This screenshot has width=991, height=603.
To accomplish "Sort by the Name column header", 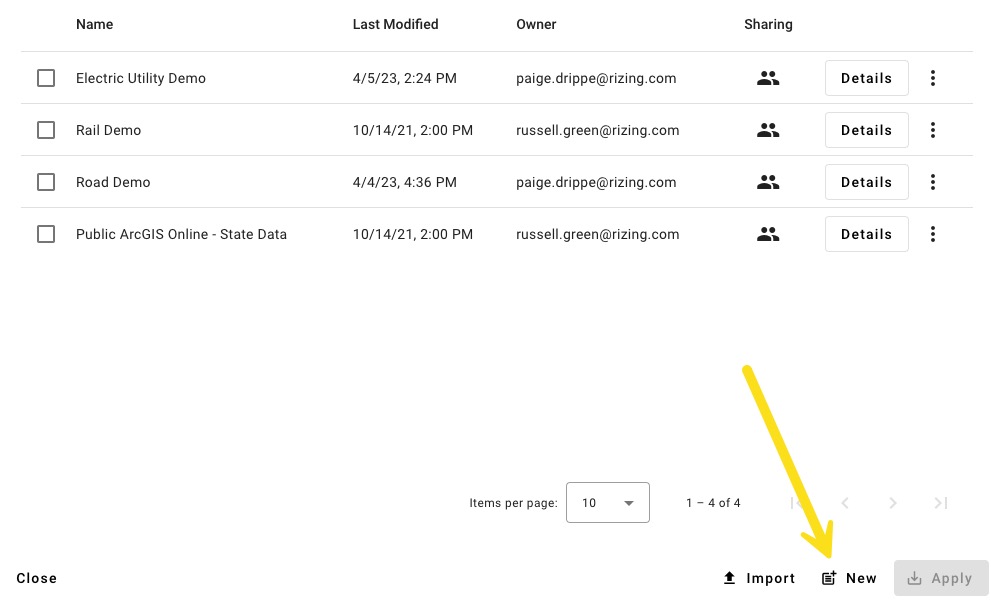I will 94,24.
